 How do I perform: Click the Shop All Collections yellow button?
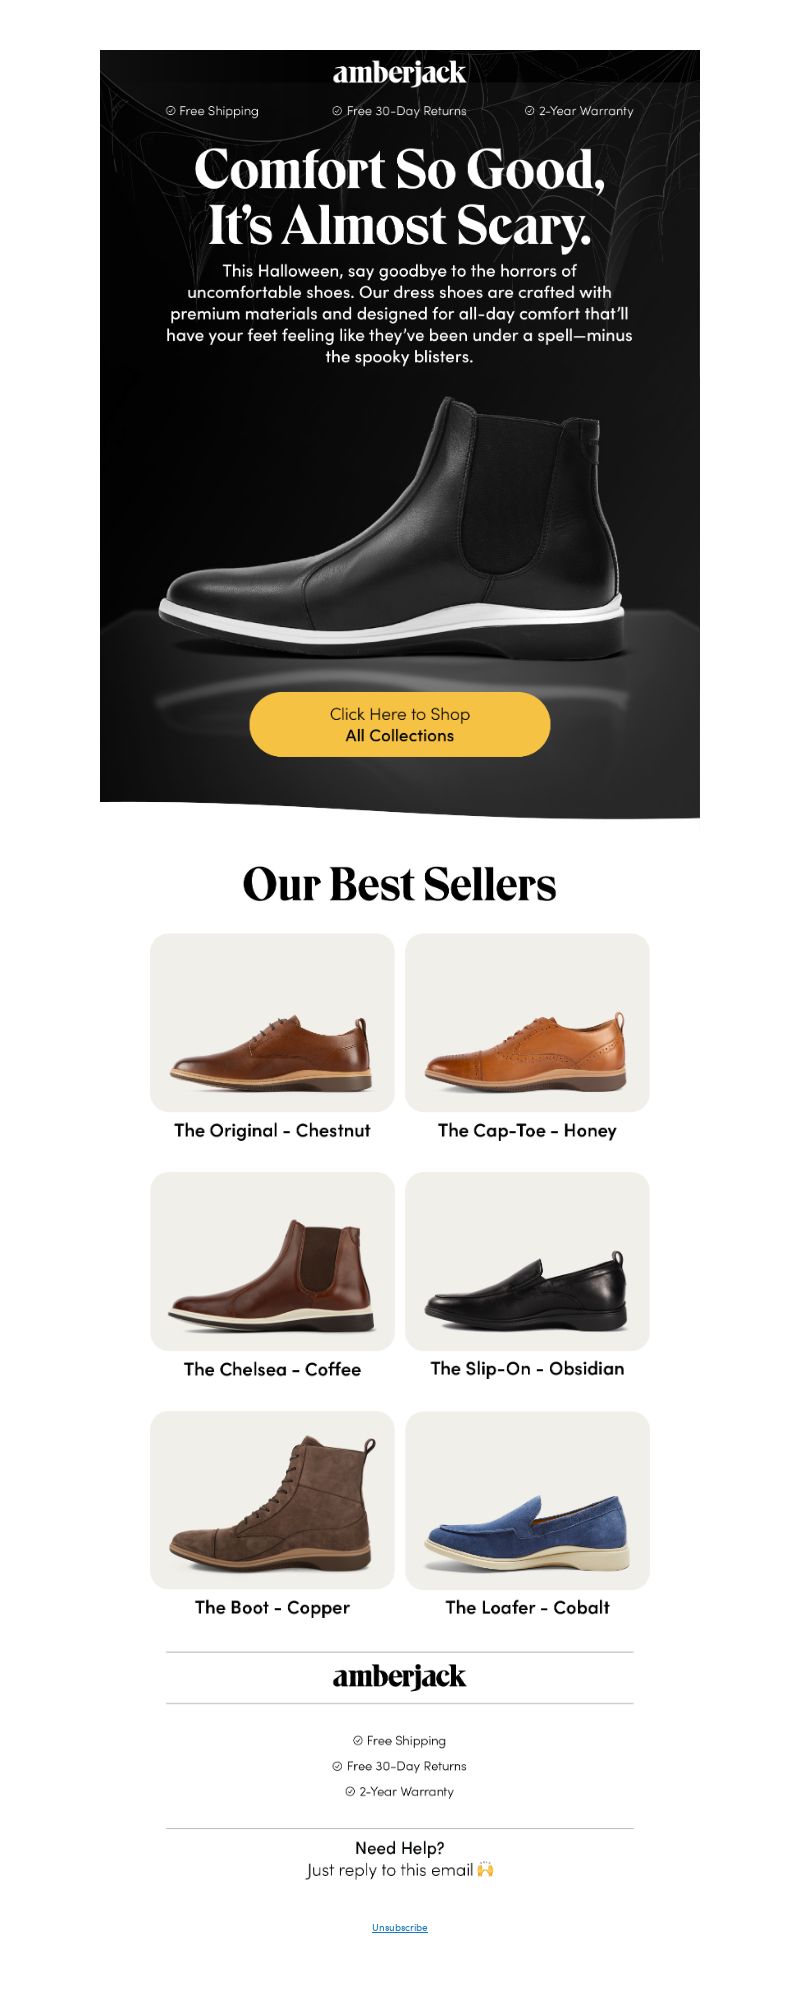click(x=399, y=724)
